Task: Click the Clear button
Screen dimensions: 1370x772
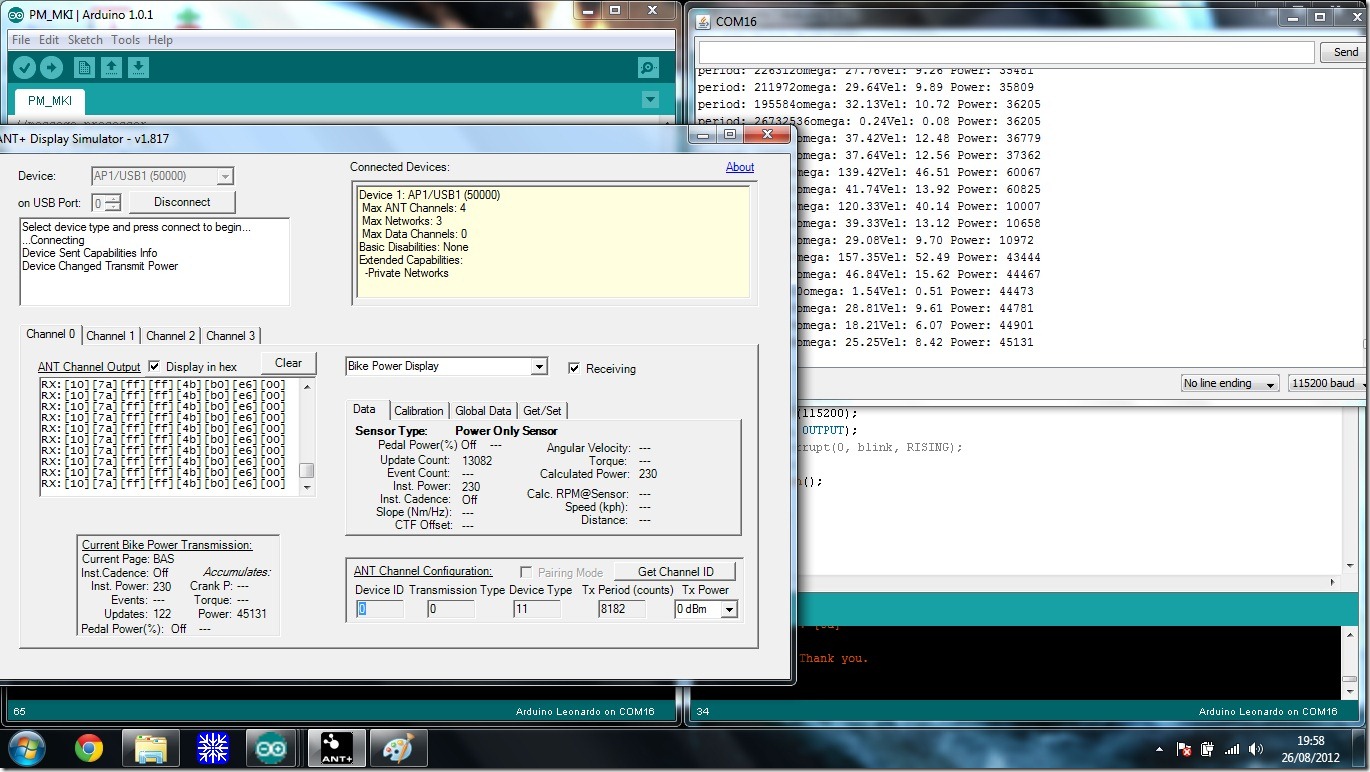Action: 289,363
